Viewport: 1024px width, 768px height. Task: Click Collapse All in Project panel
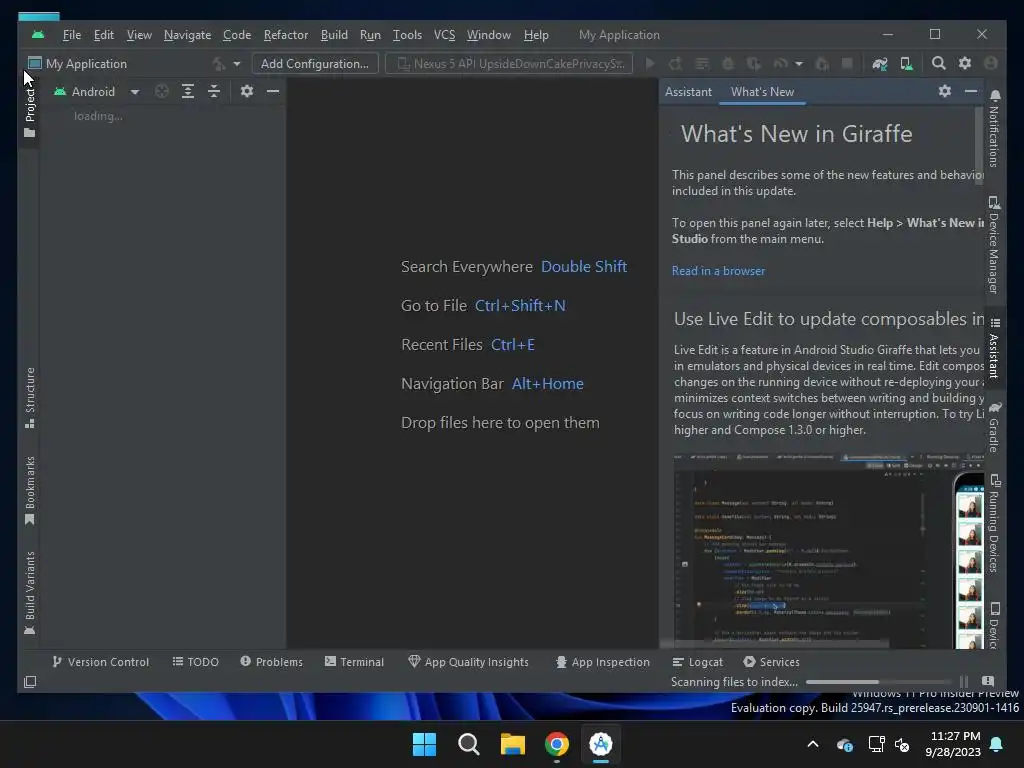[214, 91]
